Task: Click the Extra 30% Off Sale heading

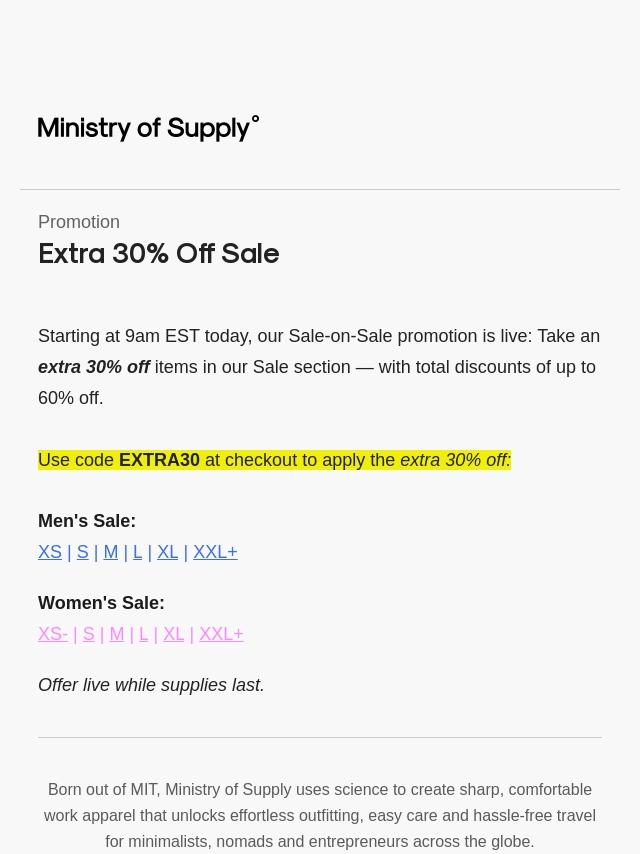Action: click(x=159, y=254)
